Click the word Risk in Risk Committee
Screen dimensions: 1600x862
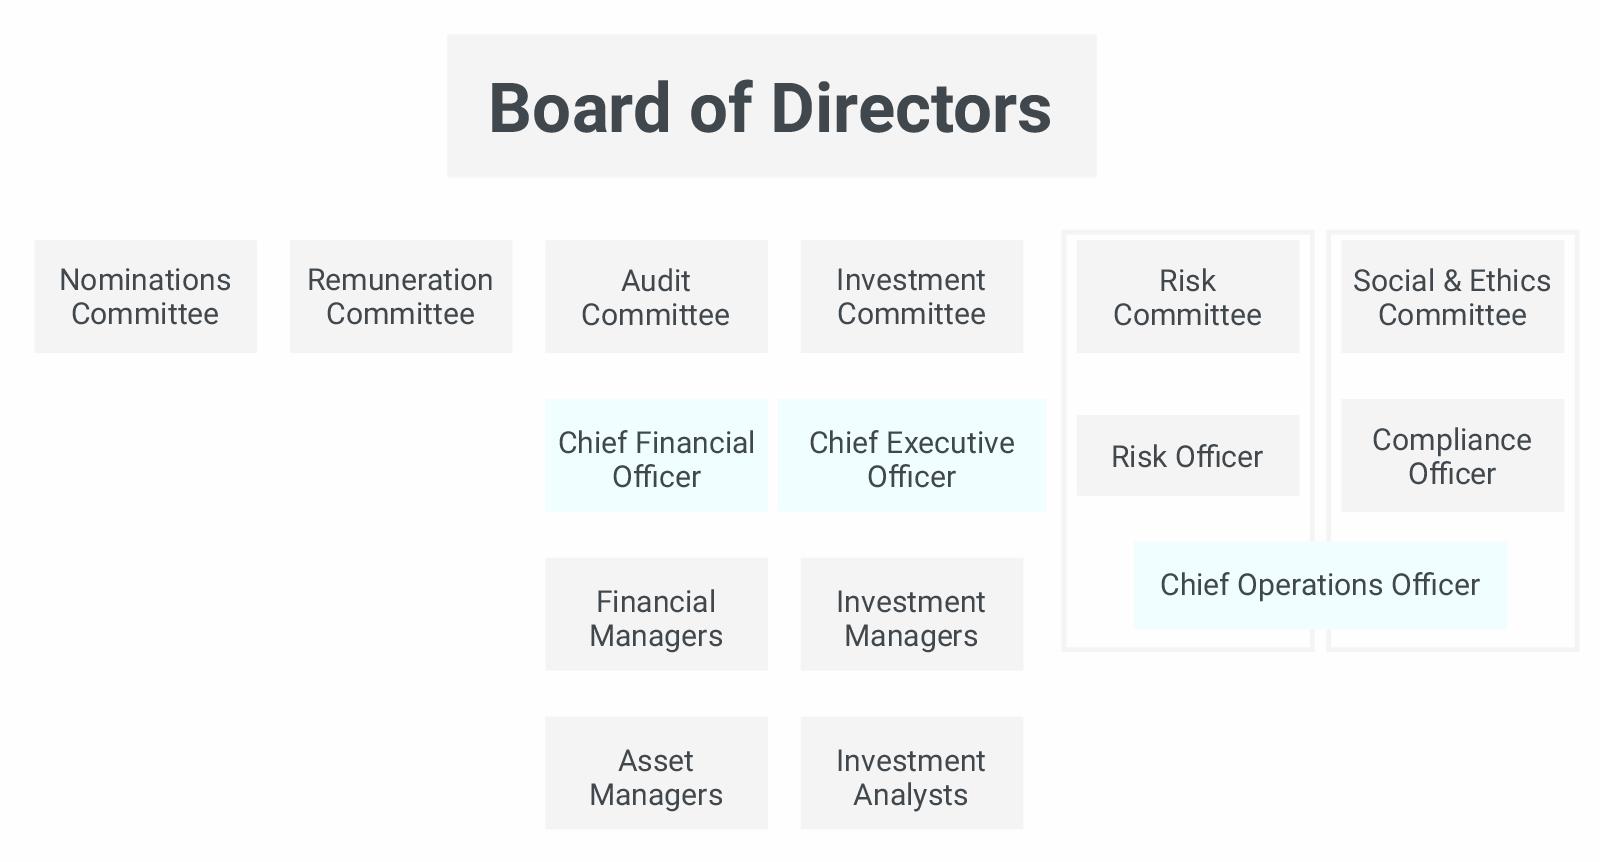pyautogui.click(x=1187, y=280)
